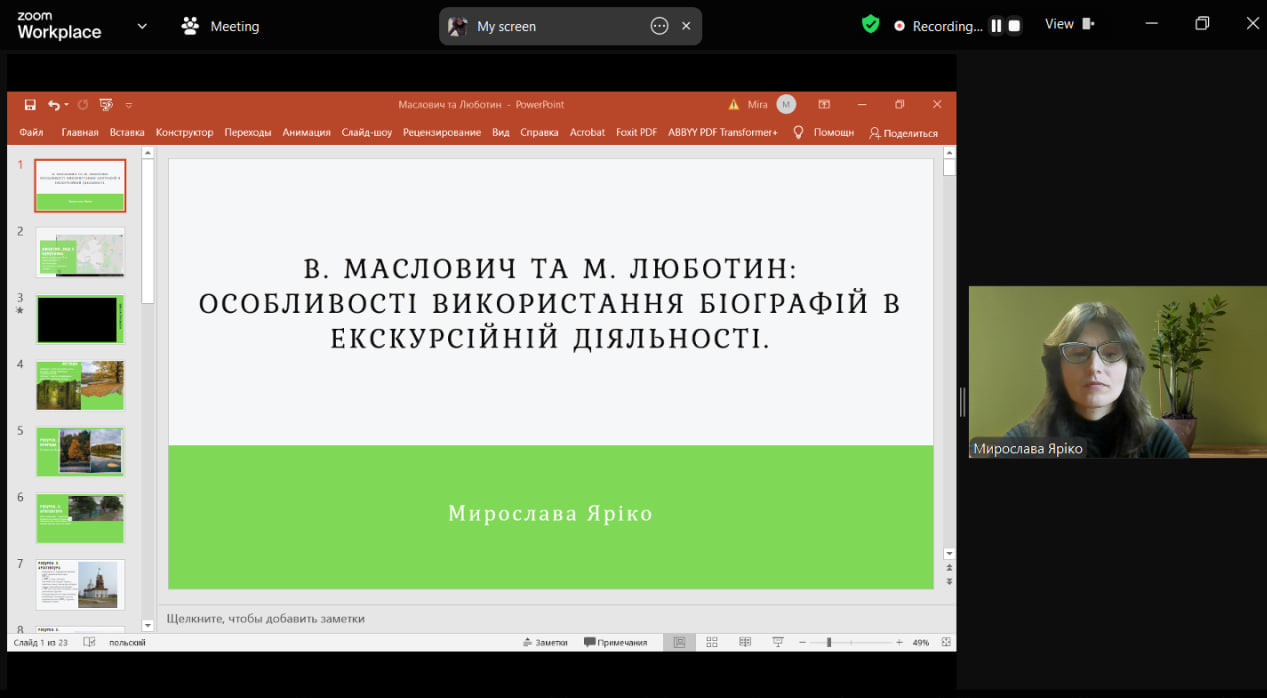1267x698 pixels.
Task: Open the Undo history dropdown arrow
Action: click(x=66, y=104)
